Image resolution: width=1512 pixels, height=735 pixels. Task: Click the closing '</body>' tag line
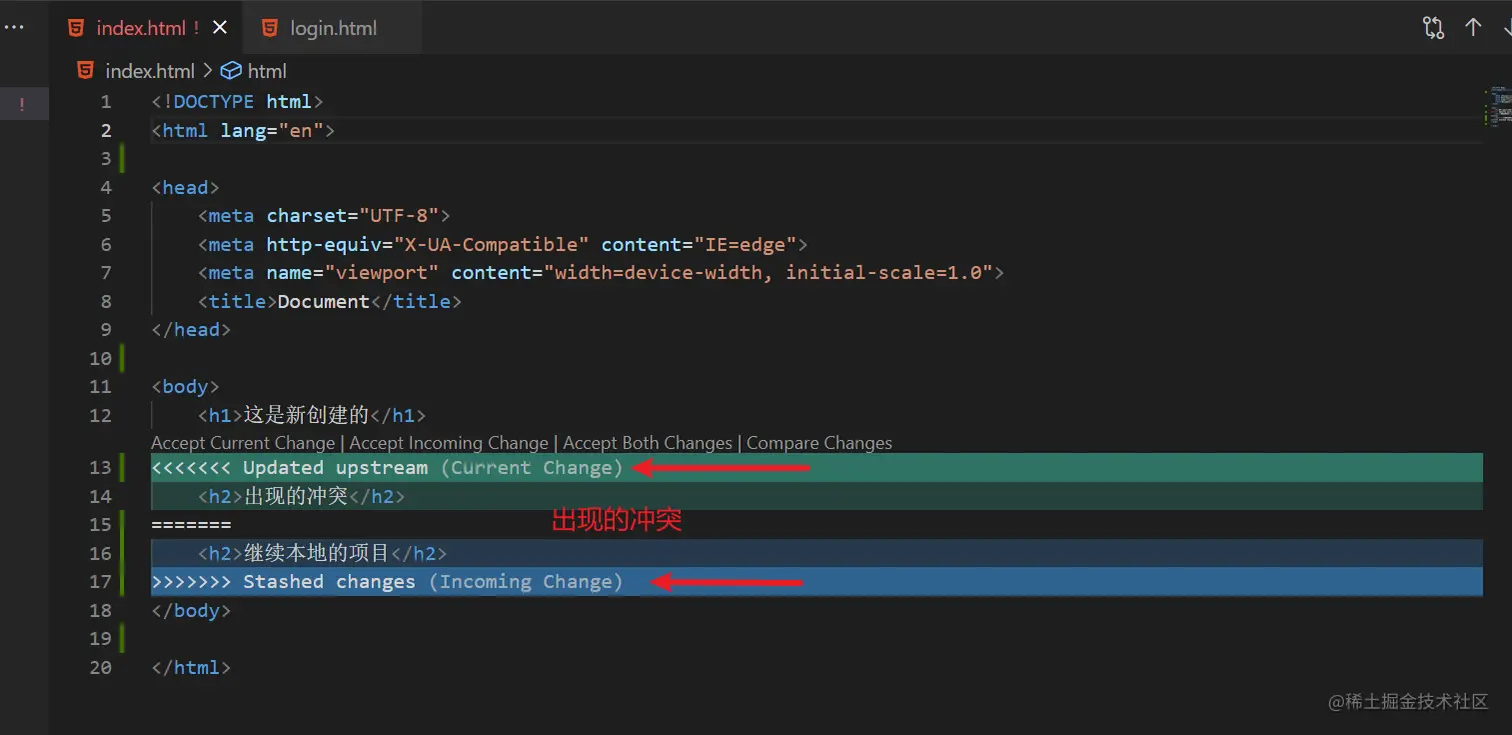(x=191, y=610)
